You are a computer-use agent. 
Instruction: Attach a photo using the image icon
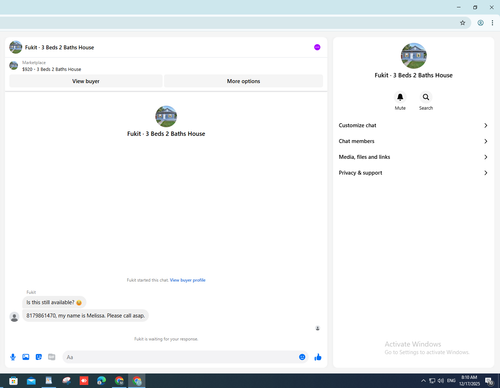(x=26, y=357)
